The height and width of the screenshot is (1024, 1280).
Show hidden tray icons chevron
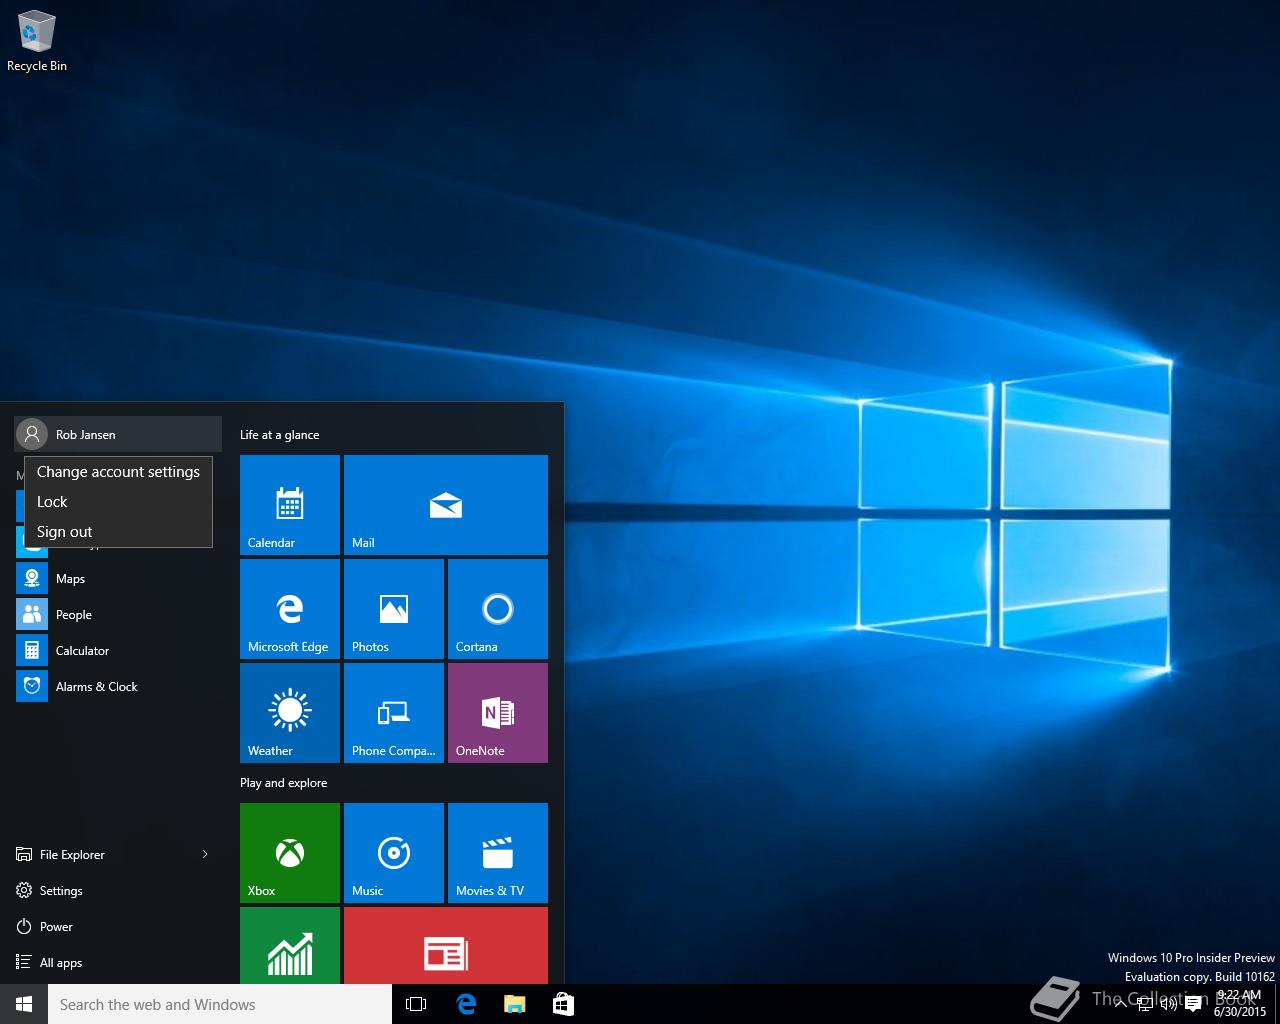click(1120, 1004)
